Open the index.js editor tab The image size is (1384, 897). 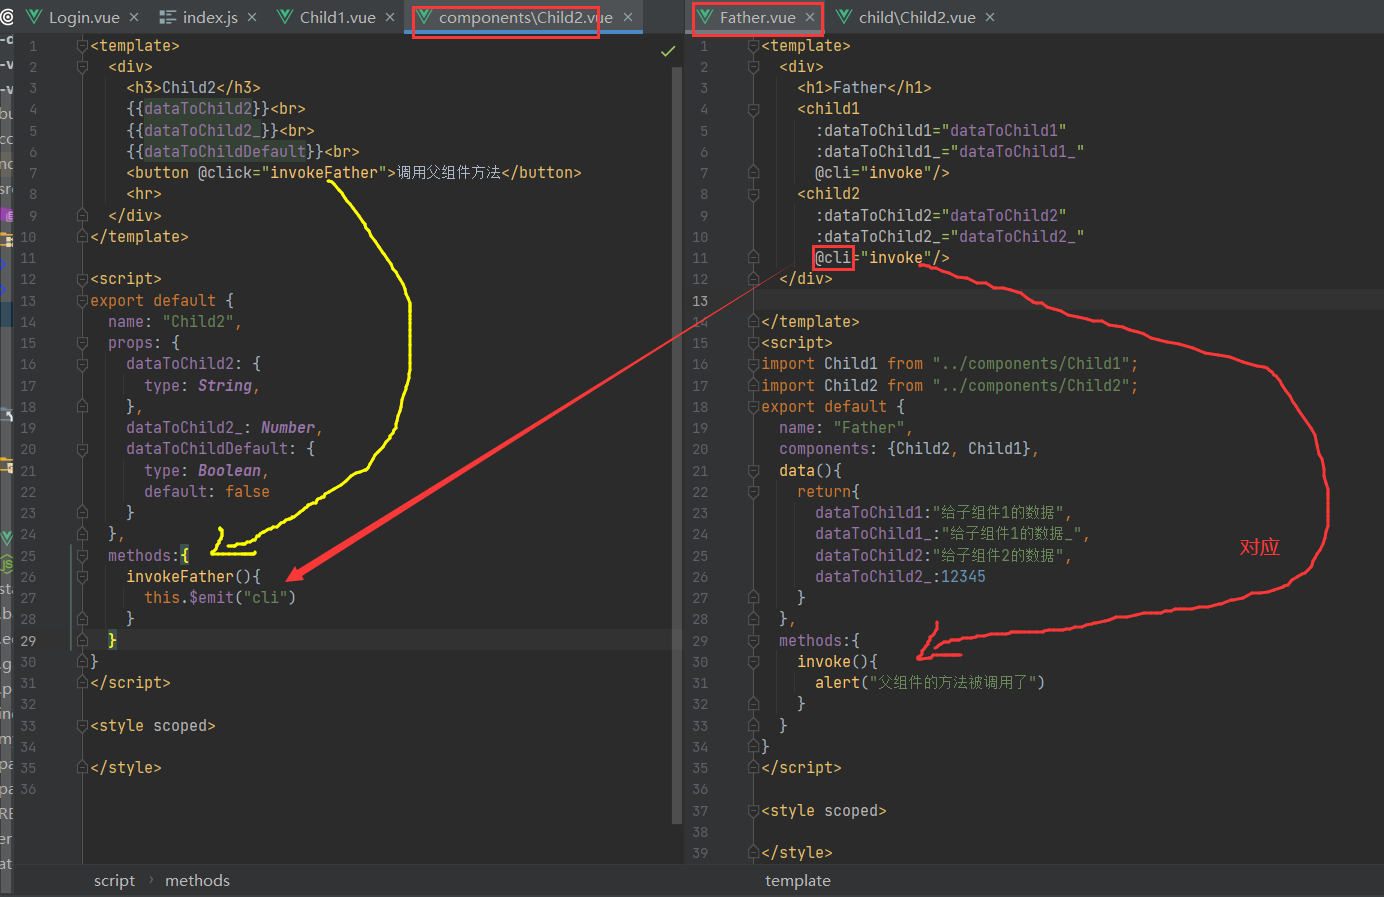click(x=210, y=17)
